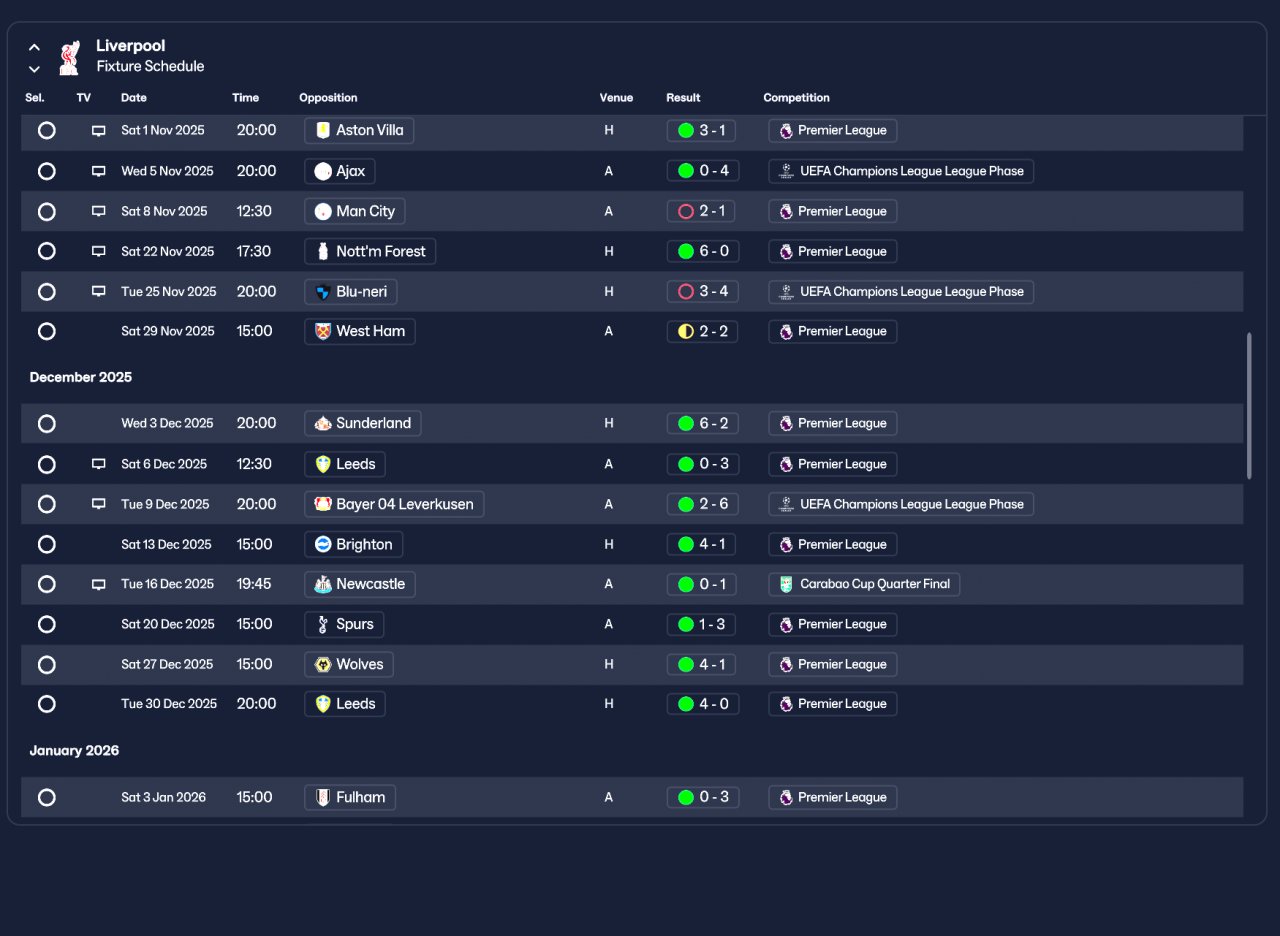Open the Man City opposition link
Screen dimensions: 1280x936
click(x=355, y=211)
